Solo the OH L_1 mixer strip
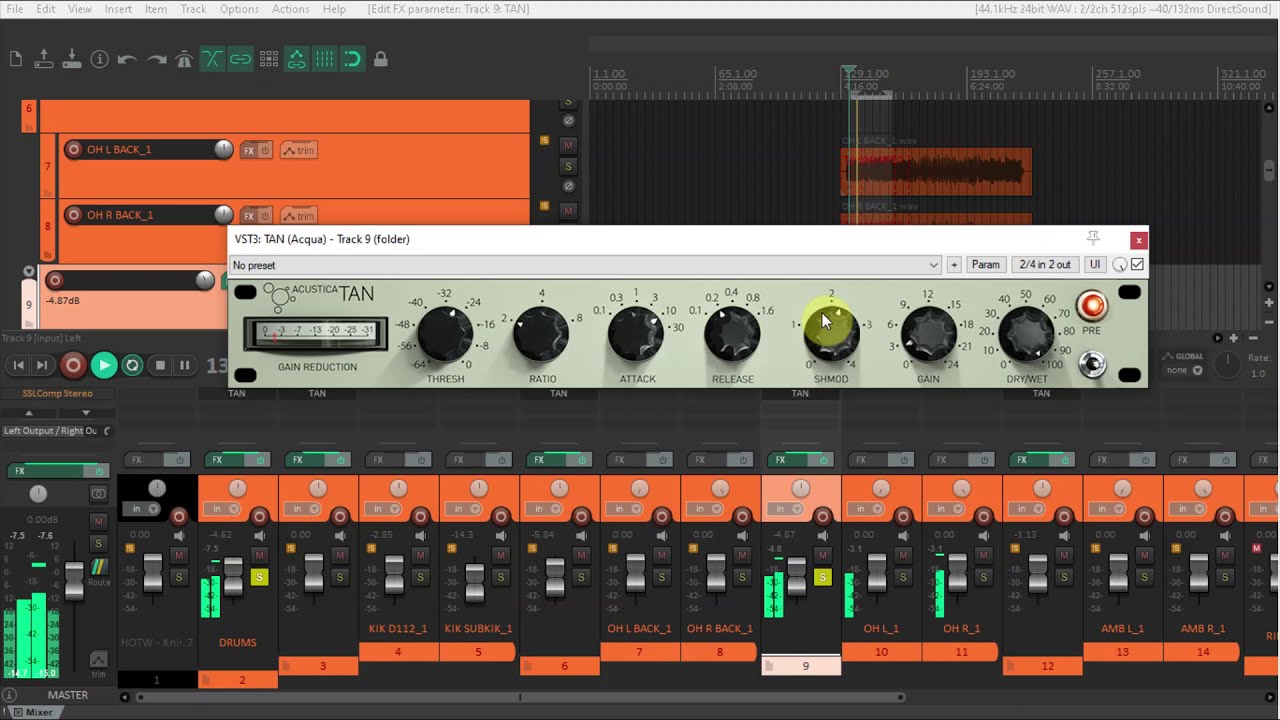 (903, 577)
